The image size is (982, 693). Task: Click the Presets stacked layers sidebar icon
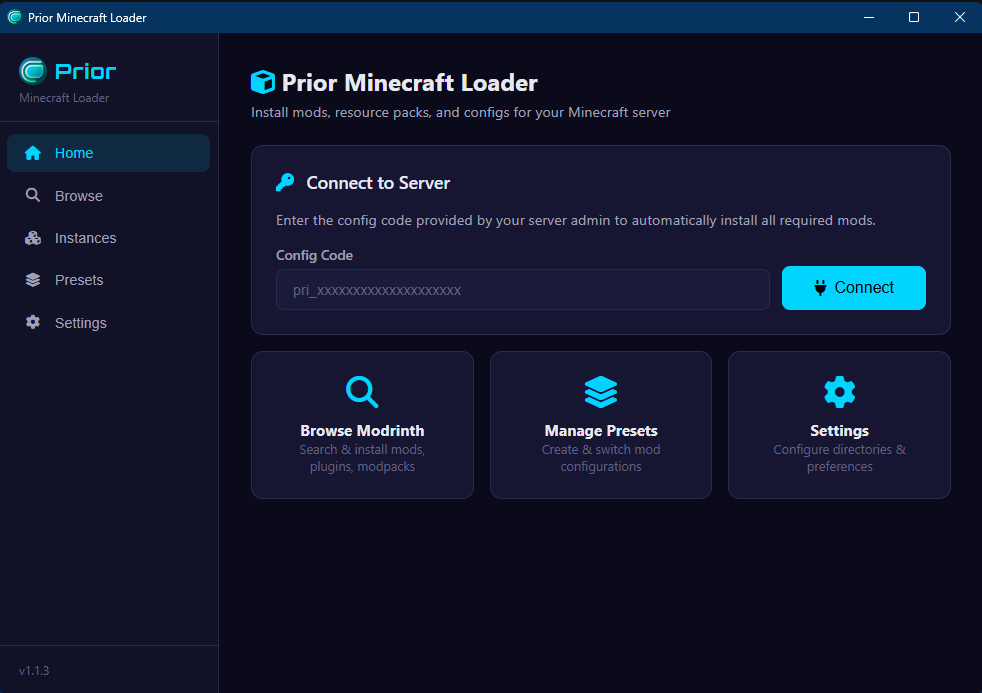(x=33, y=280)
